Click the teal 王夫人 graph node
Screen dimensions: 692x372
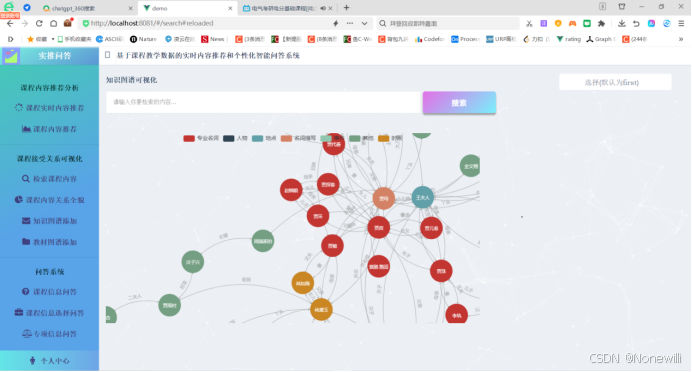423,197
